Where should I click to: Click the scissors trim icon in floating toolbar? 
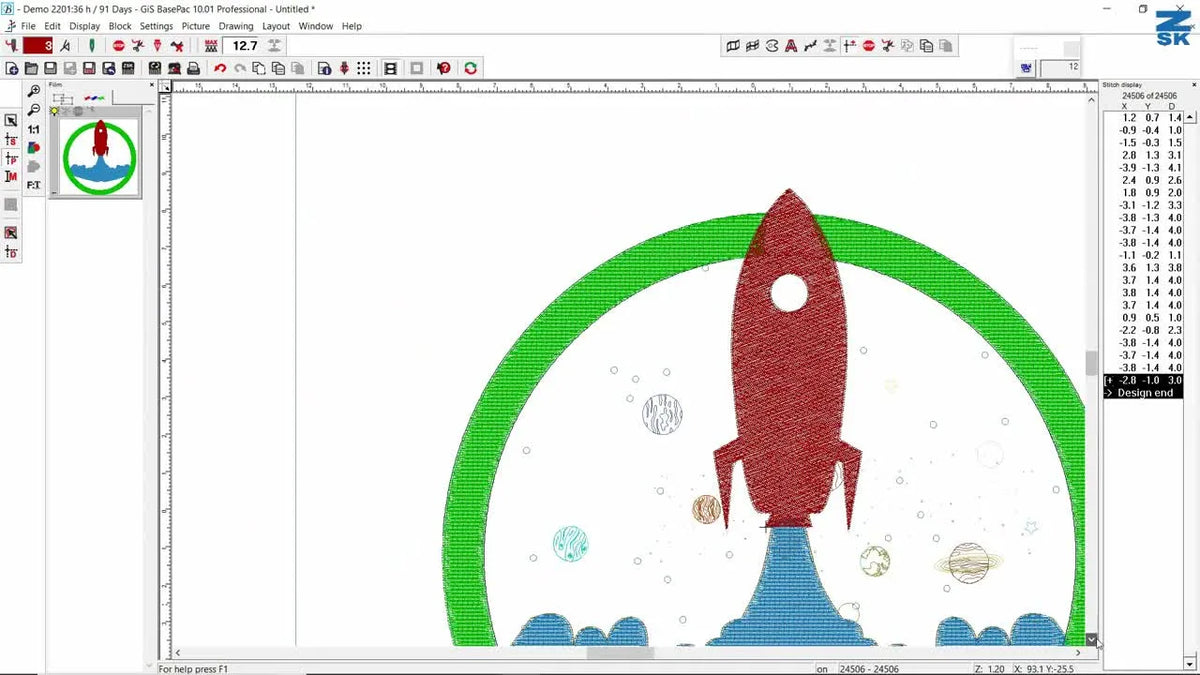pyautogui.click(x=887, y=45)
